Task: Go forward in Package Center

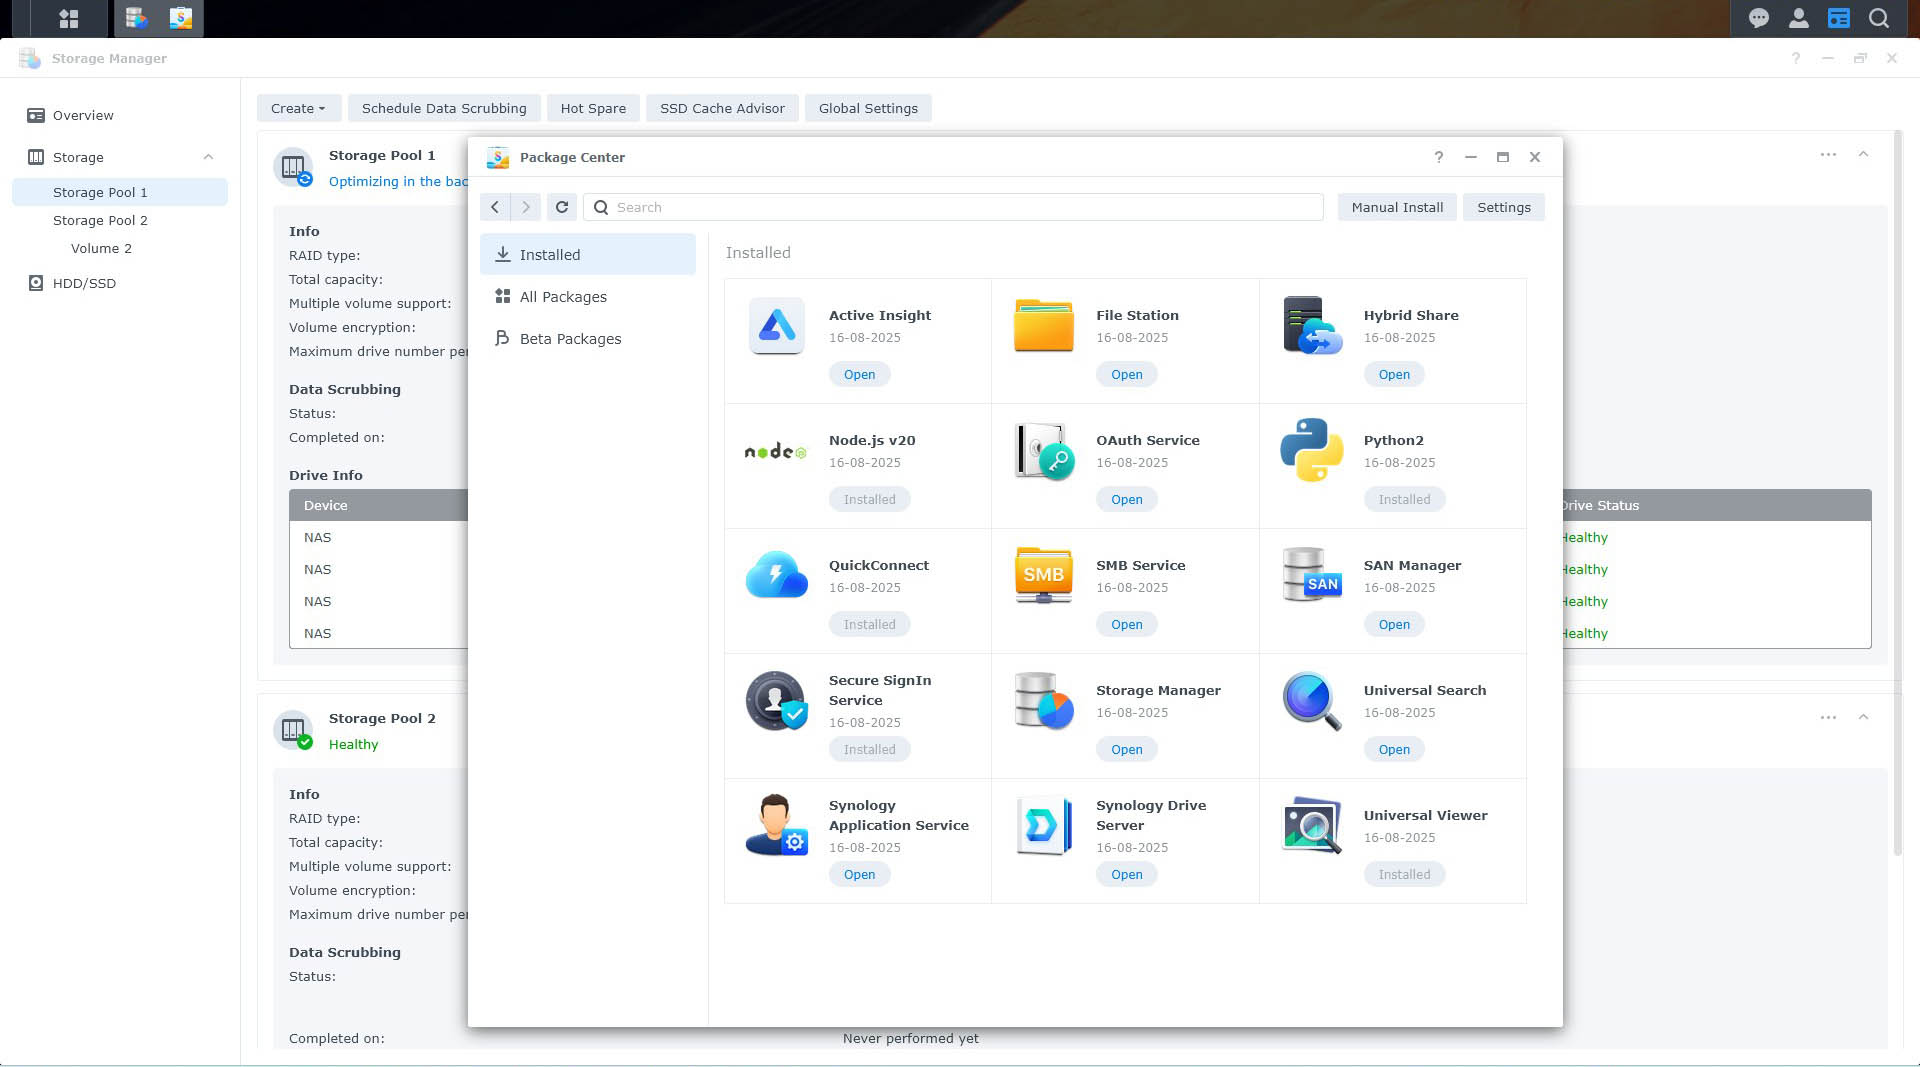Action: pos(526,207)
